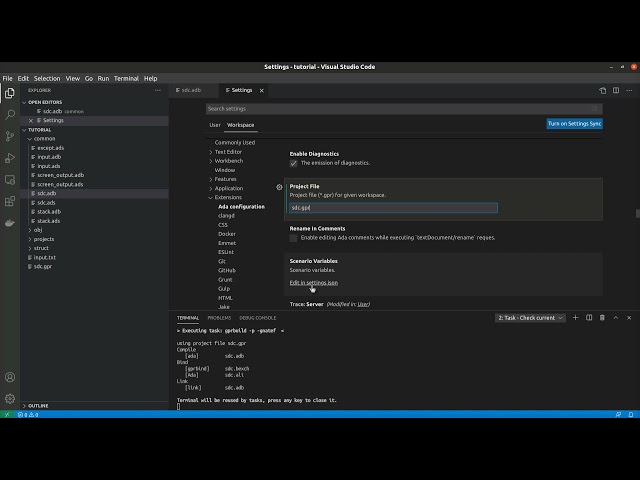The width and height of the screenshot is (640, 480).
Task: Open the Terminal menu
Action: tap(126, 78)
